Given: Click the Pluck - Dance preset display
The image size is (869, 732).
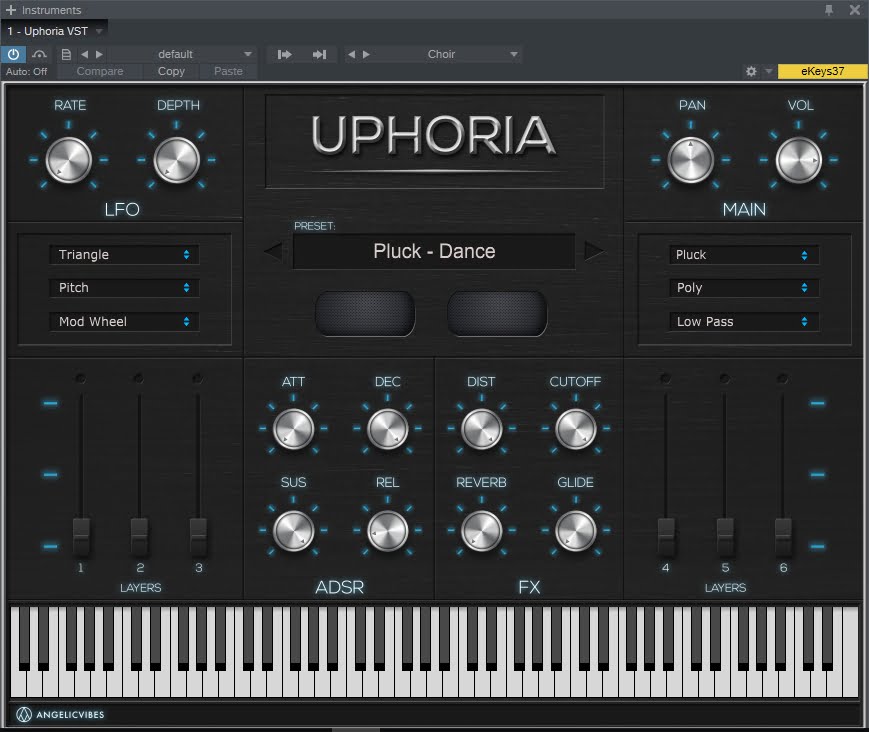Looking at the screenshot, I should pos(434,252).
